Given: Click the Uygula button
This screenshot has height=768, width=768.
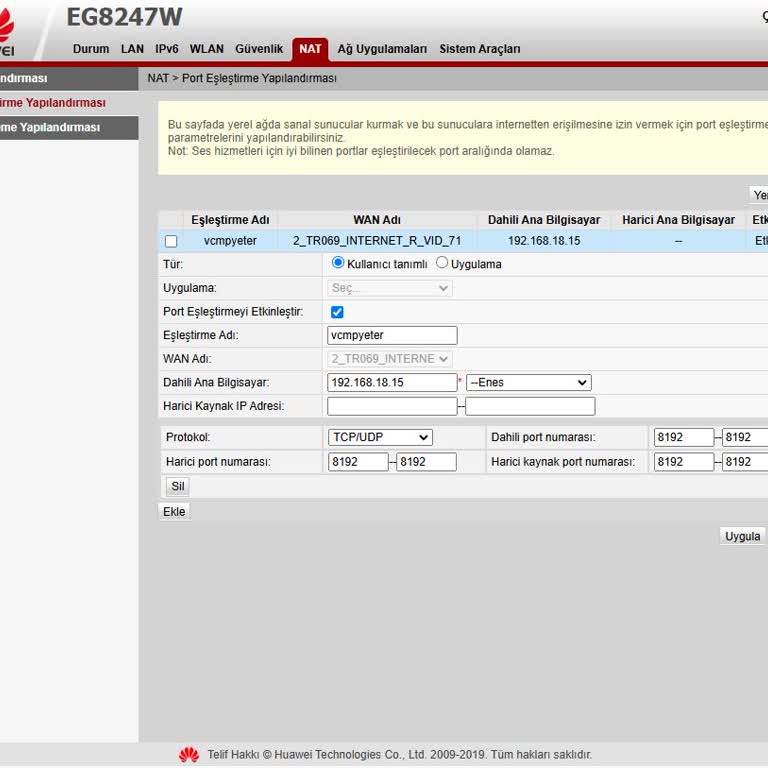Looking at the screenshot, I should (x=743, y=536).
